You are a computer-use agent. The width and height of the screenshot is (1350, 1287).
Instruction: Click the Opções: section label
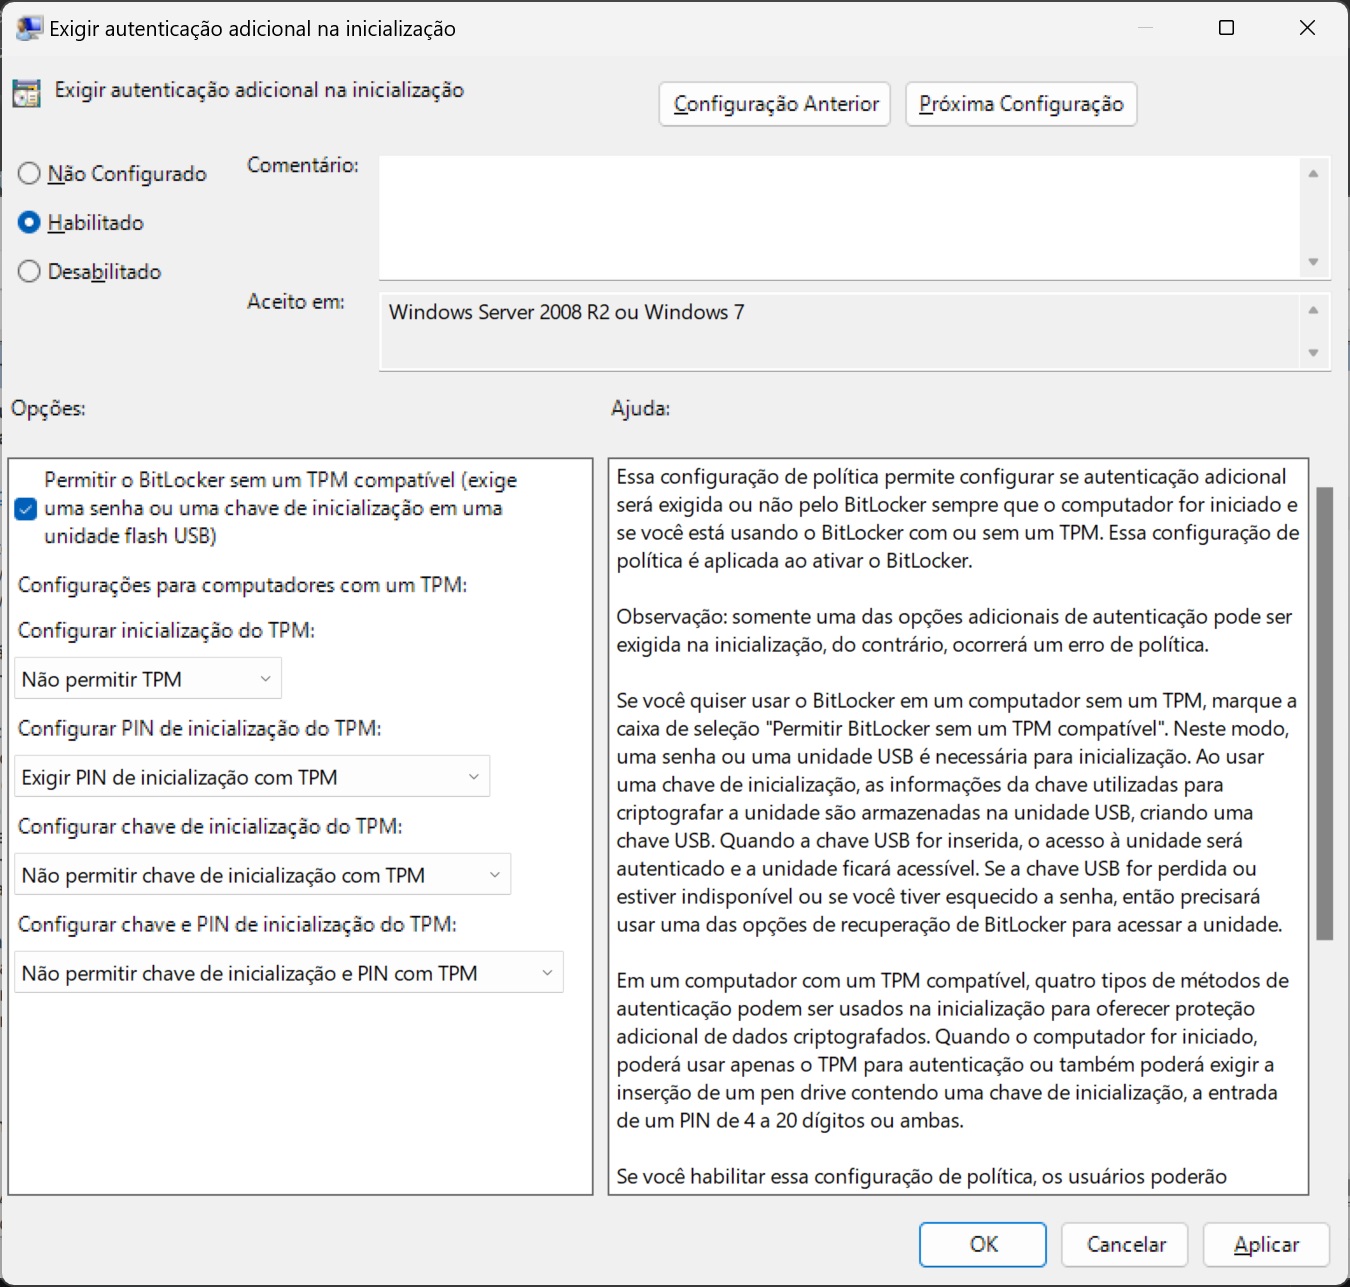click(x=48, y=408)
